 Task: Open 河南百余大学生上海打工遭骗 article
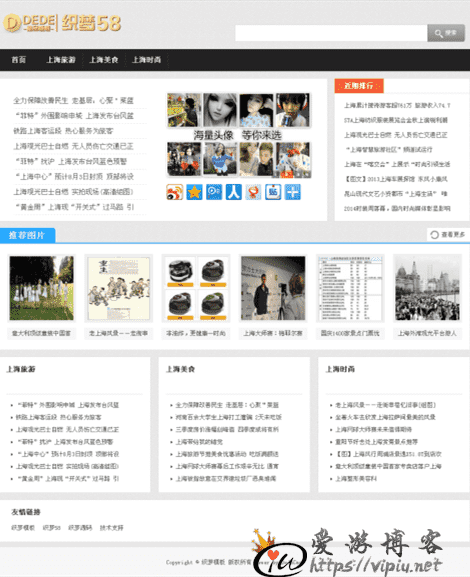(x=229, y=417)
